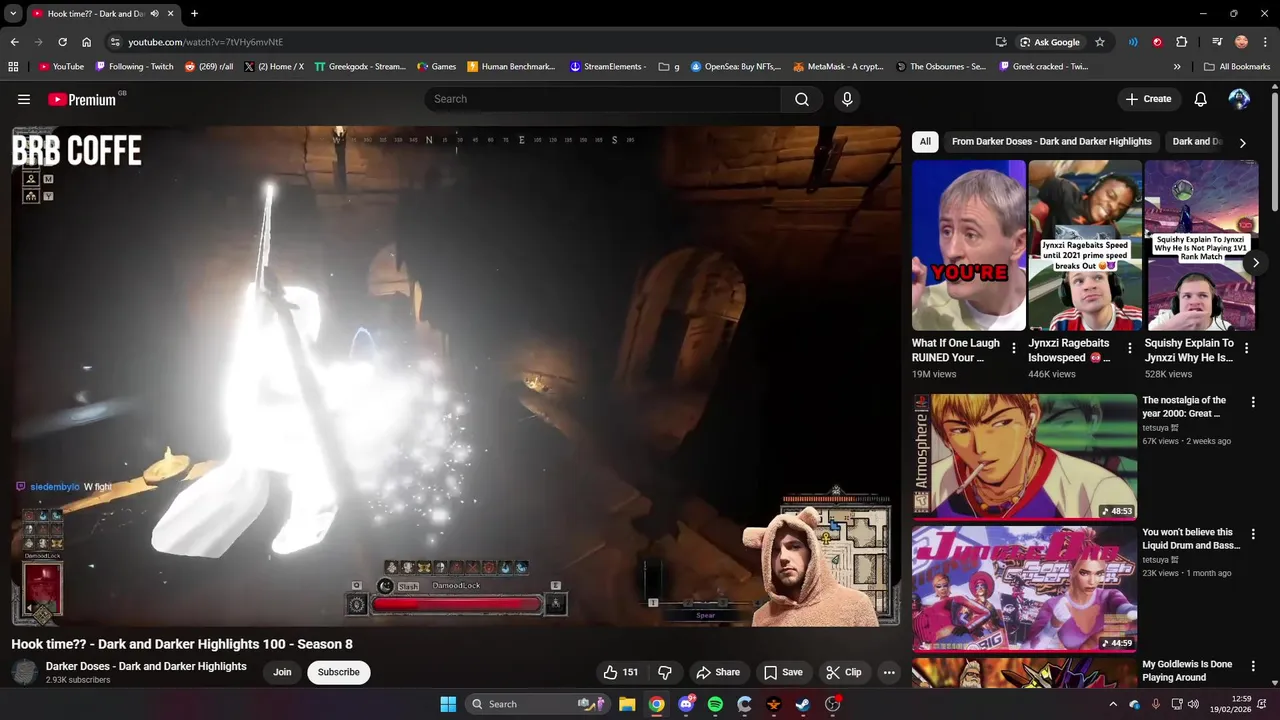Open the account avatar menu
This screenshot has height=720, width=1280.
point(1239,99)
